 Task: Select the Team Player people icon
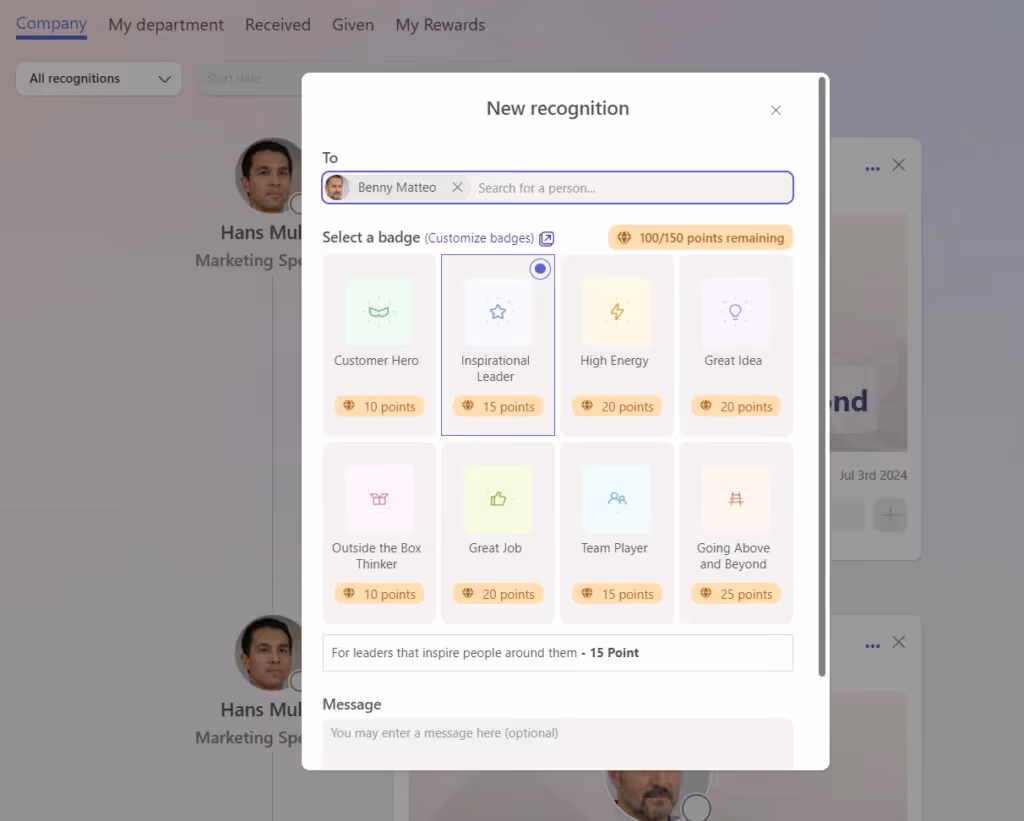(x=616, y=499)
